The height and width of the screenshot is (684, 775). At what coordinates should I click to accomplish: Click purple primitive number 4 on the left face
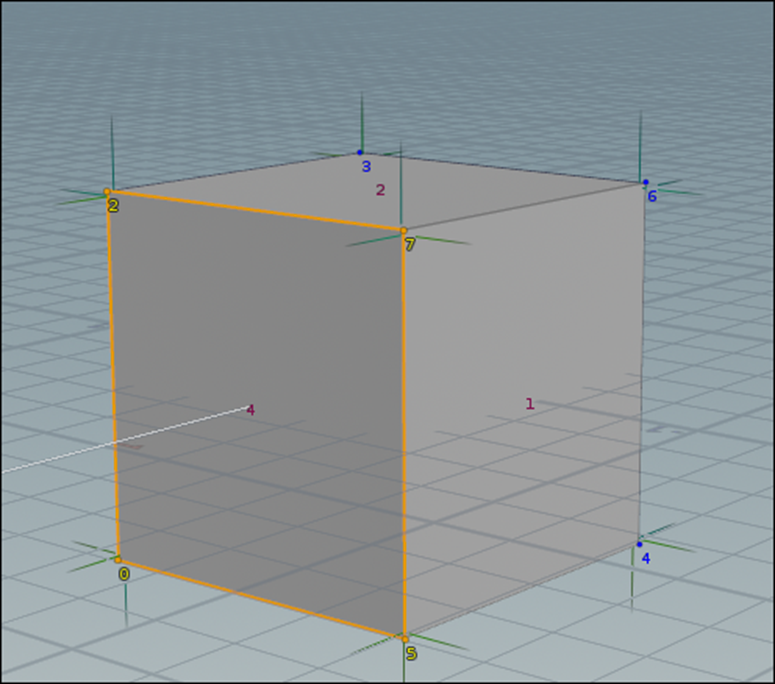click(251, 410)
